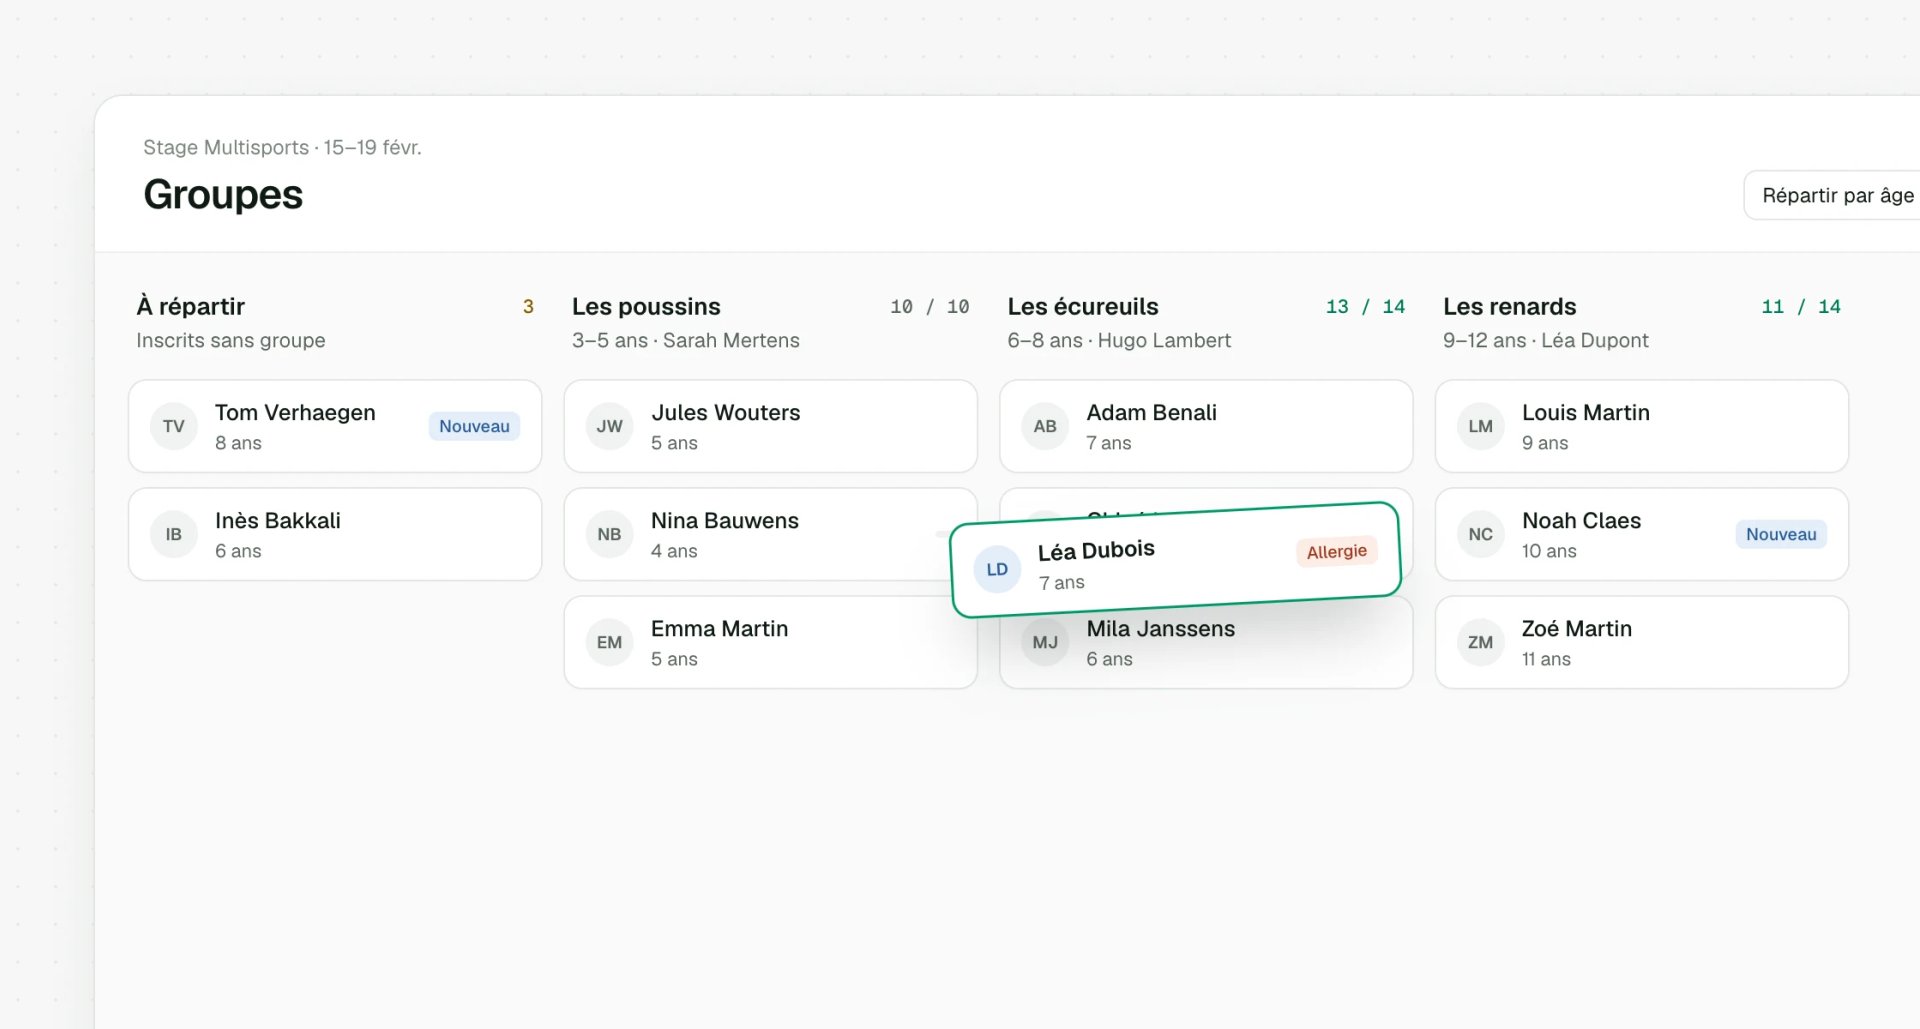This screenshot has width=1920, height=1029.
Task: Click the Répartir par âge button
Action: pyautogui.click(x=1834, y=195)
